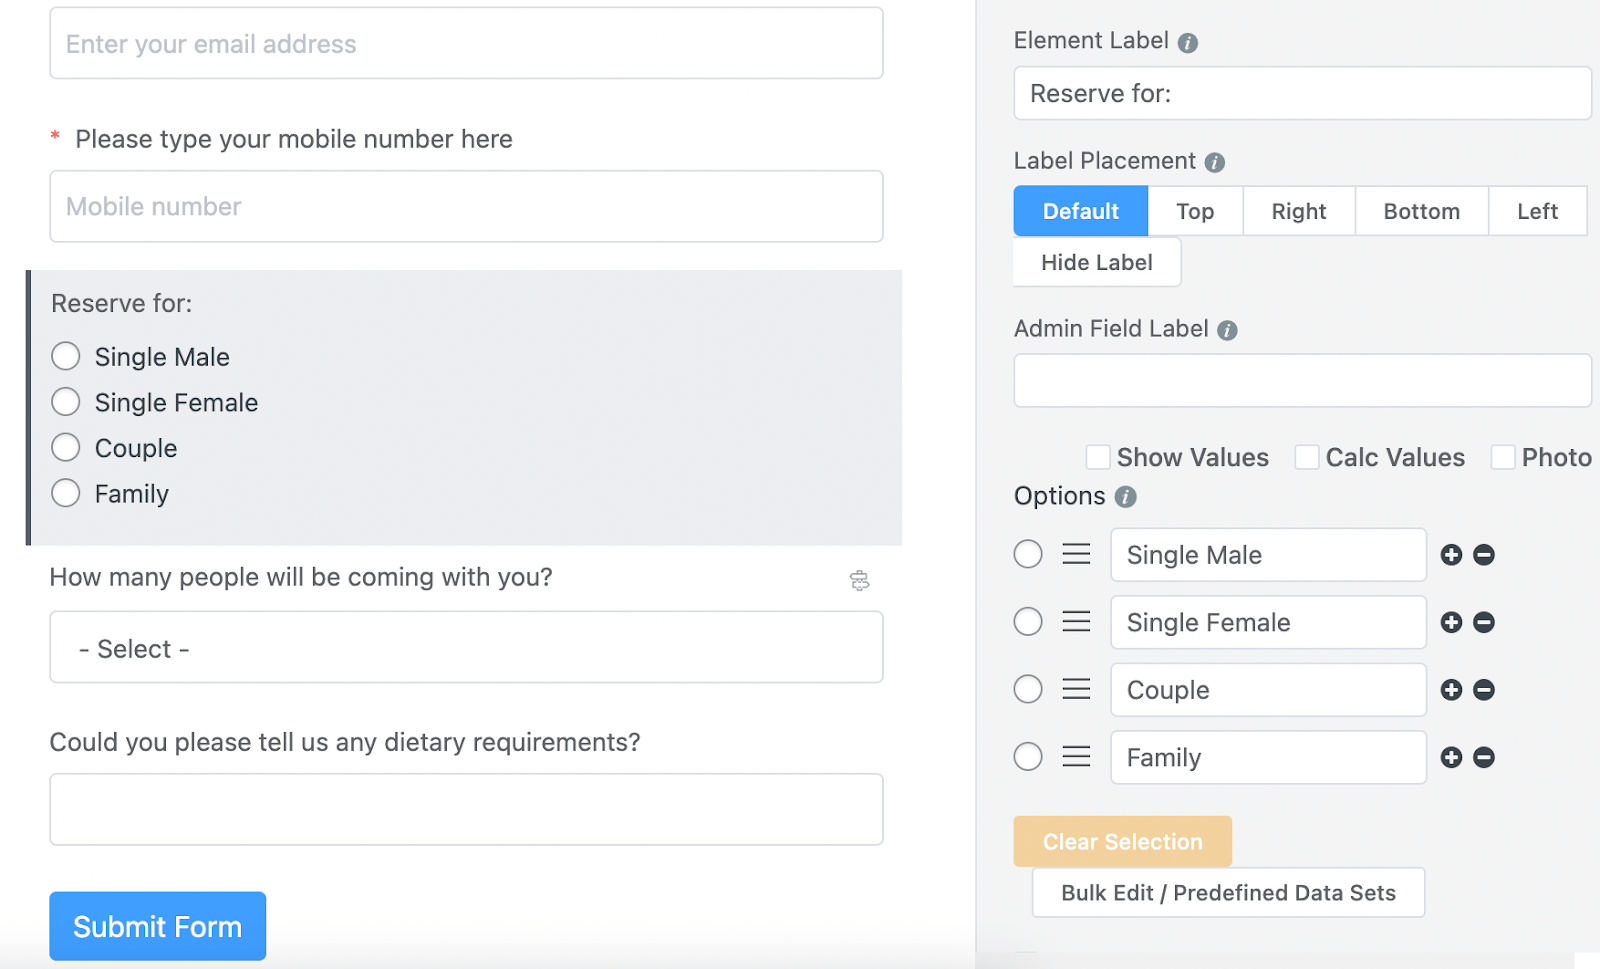Enable the Photo checkbox
The image size is (1600, 969).
click(1503, 457)
